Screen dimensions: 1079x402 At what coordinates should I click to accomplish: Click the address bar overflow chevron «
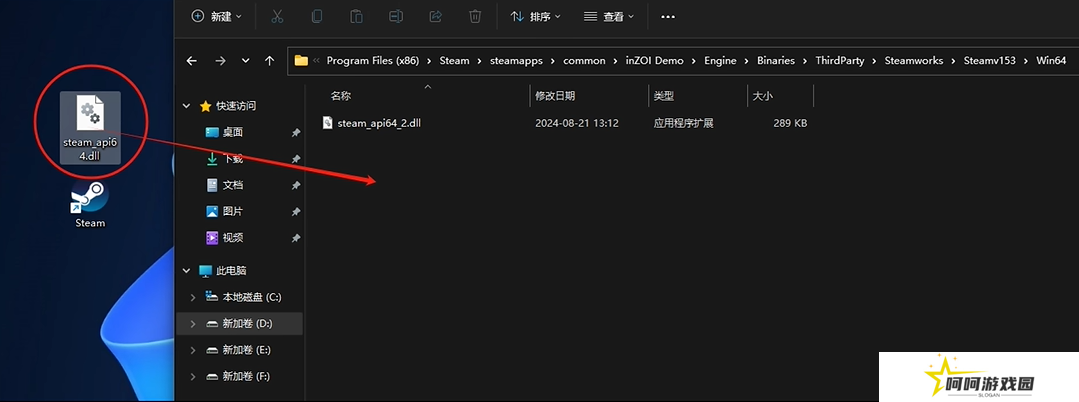[x=316, y=61]
